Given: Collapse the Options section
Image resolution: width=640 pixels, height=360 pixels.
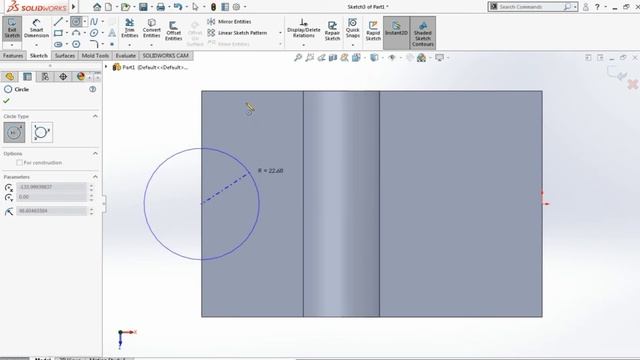Looking at the screenshot, I should (95, 153).
